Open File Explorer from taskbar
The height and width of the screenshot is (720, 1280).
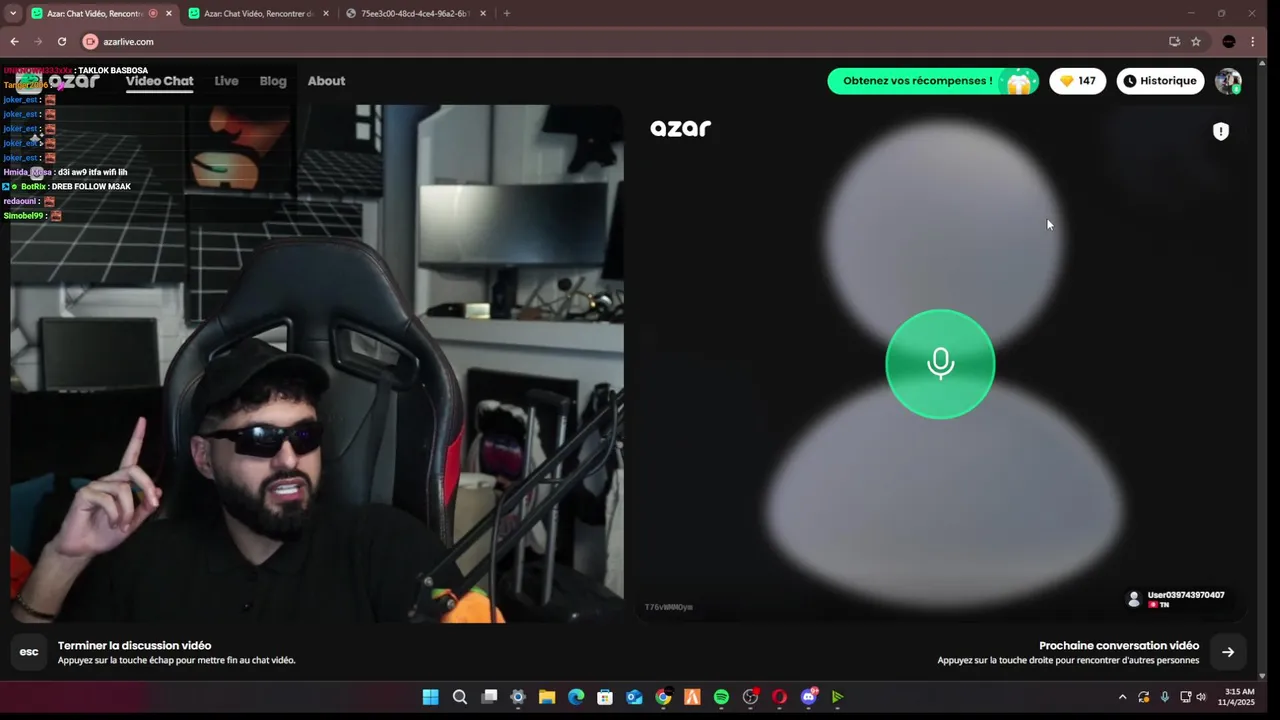pyautogui.click(x=546, y=697)
